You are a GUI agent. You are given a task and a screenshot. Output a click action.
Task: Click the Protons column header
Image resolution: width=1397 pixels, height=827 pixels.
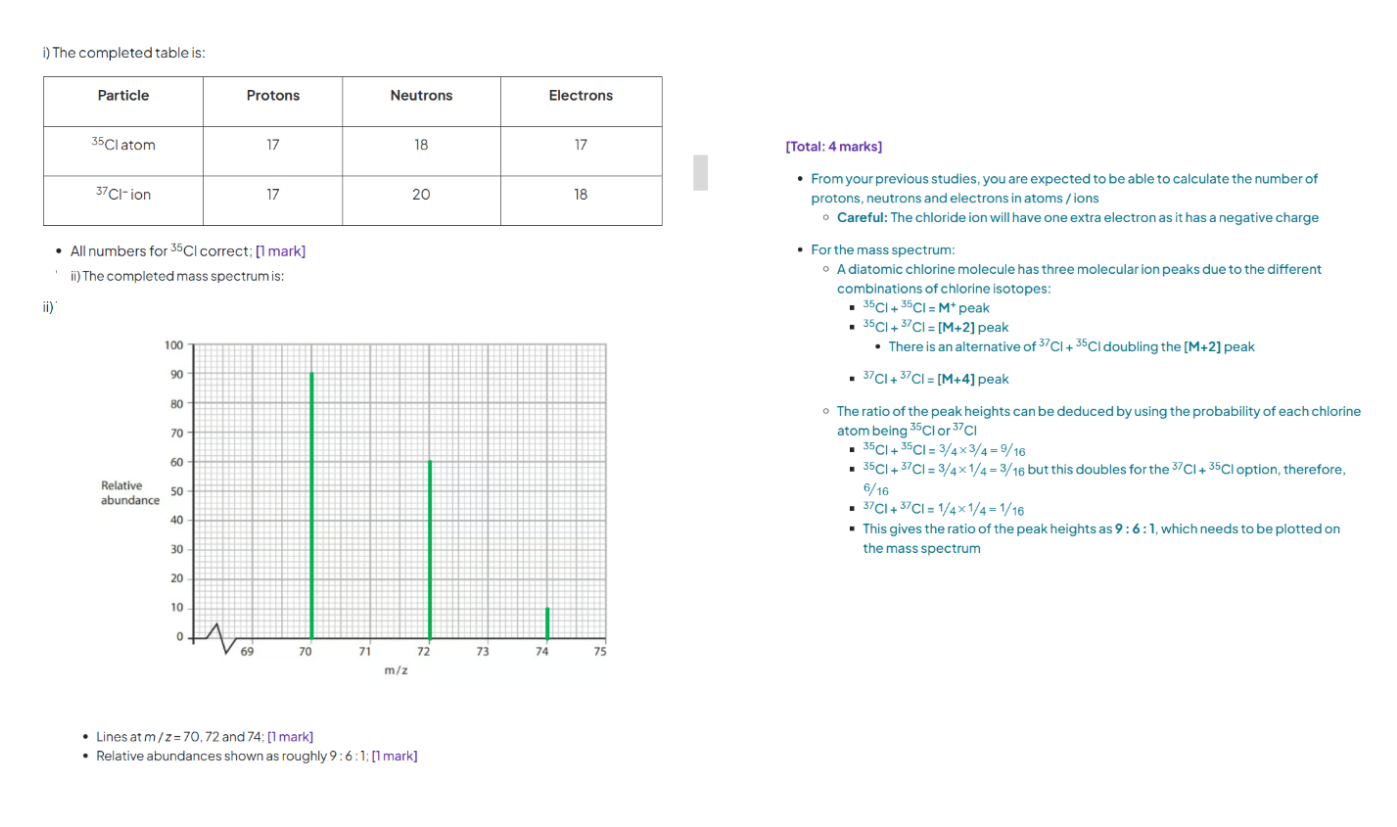point(273,96)
